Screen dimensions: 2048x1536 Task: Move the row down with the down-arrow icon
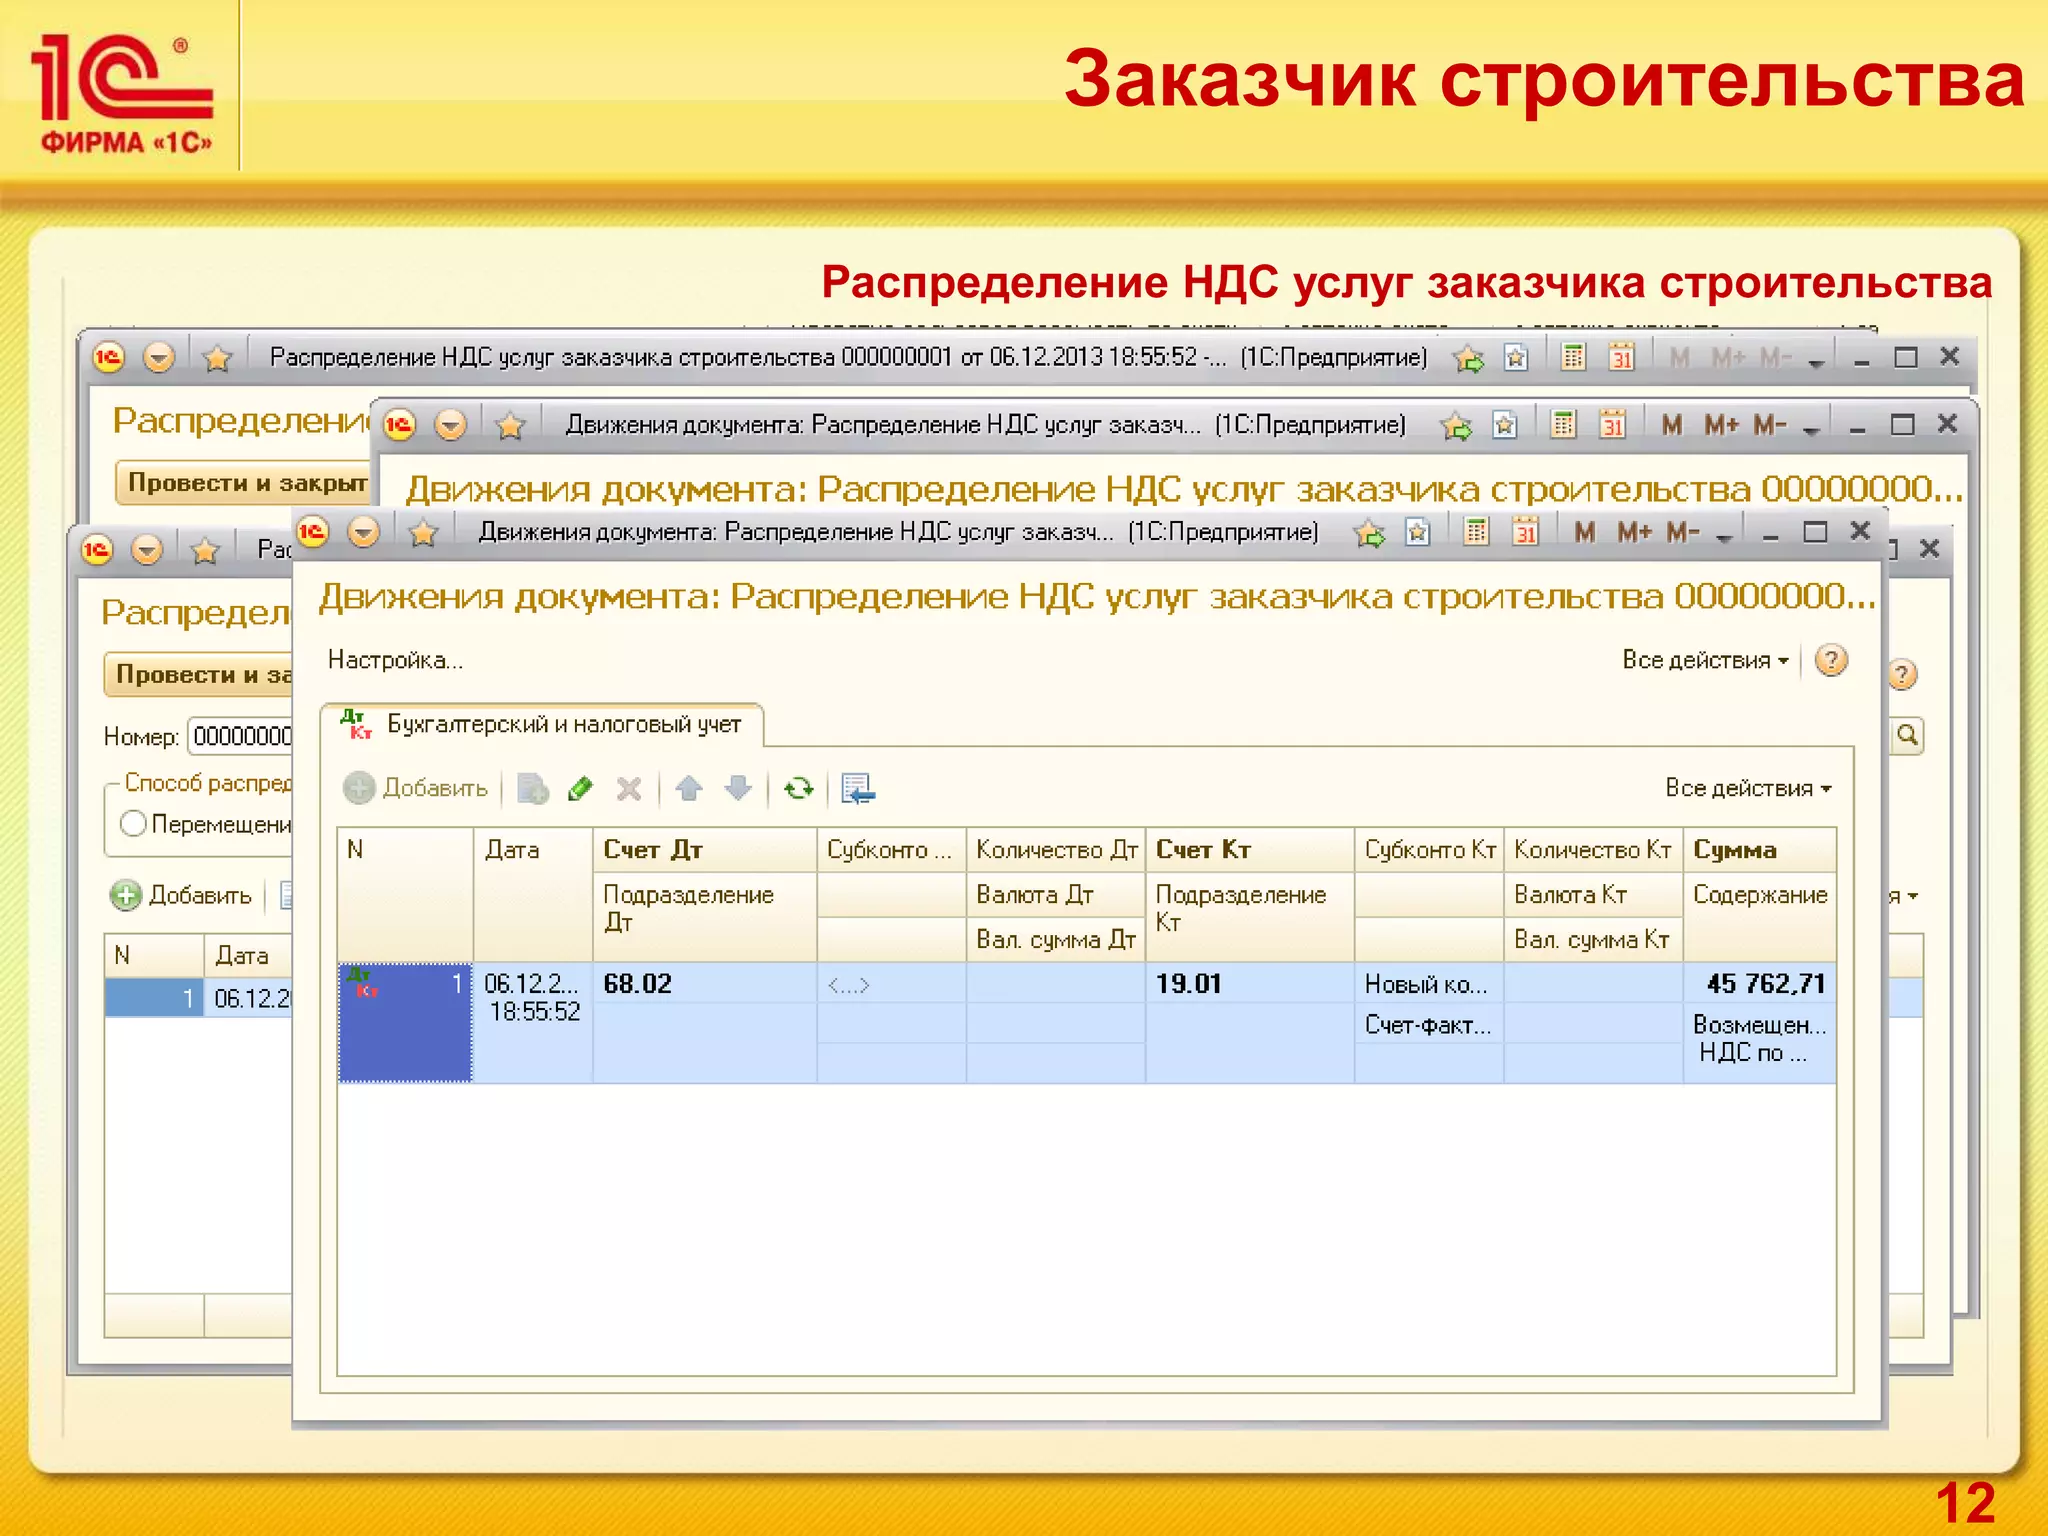[x=738, y=789]
